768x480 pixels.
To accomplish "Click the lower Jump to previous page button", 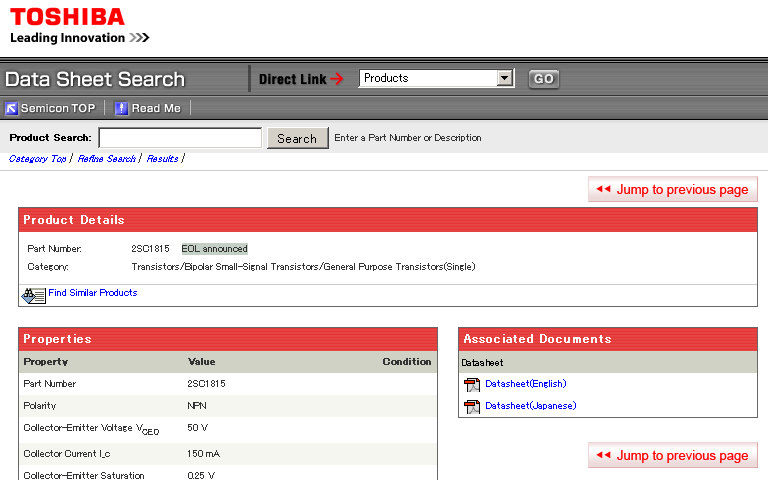I will (672, 455).
